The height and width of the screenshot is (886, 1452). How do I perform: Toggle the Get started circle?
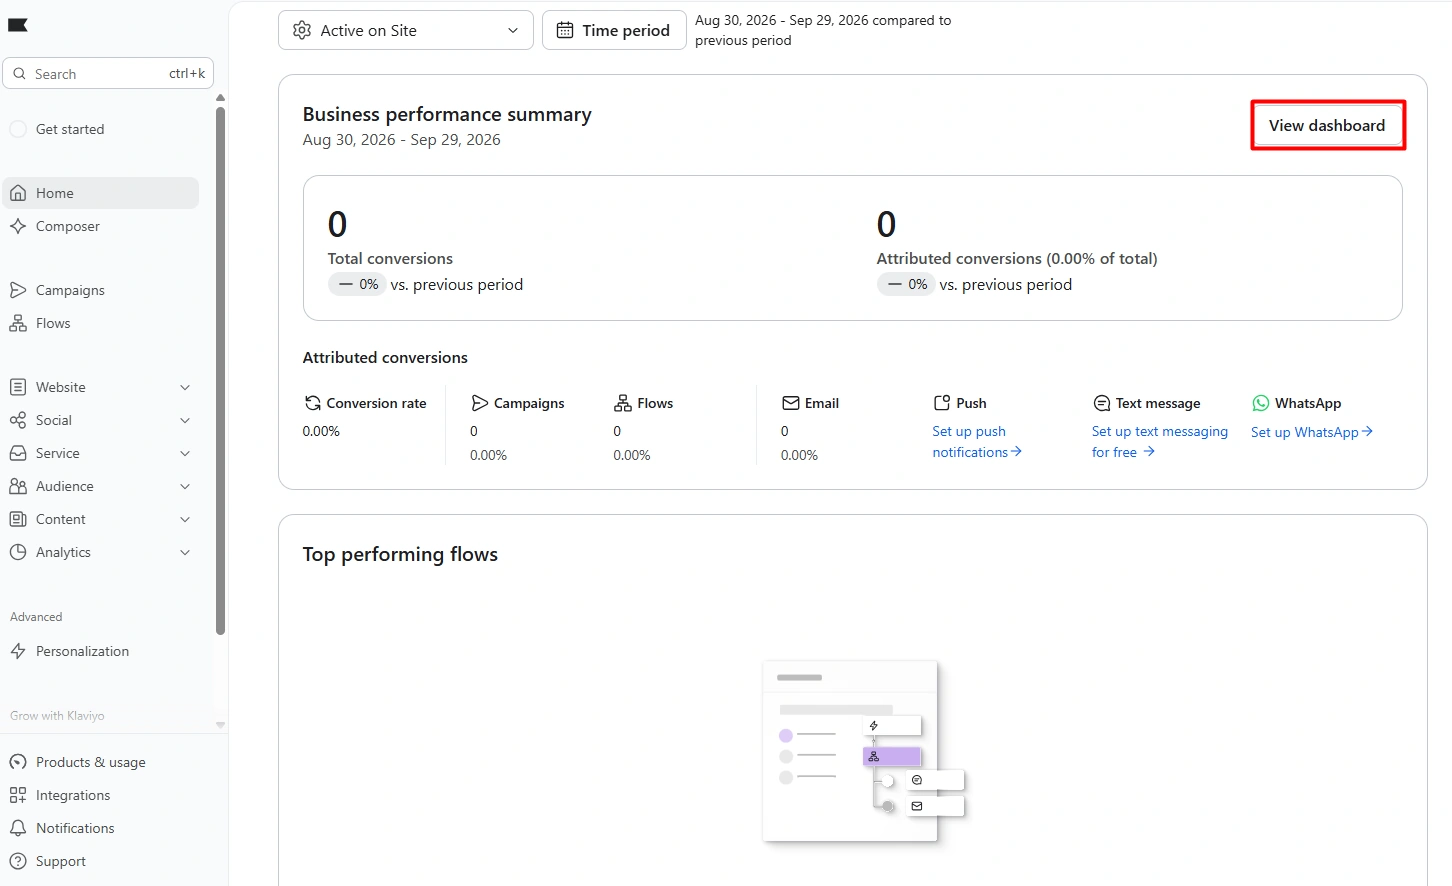[x=18, y=129]
